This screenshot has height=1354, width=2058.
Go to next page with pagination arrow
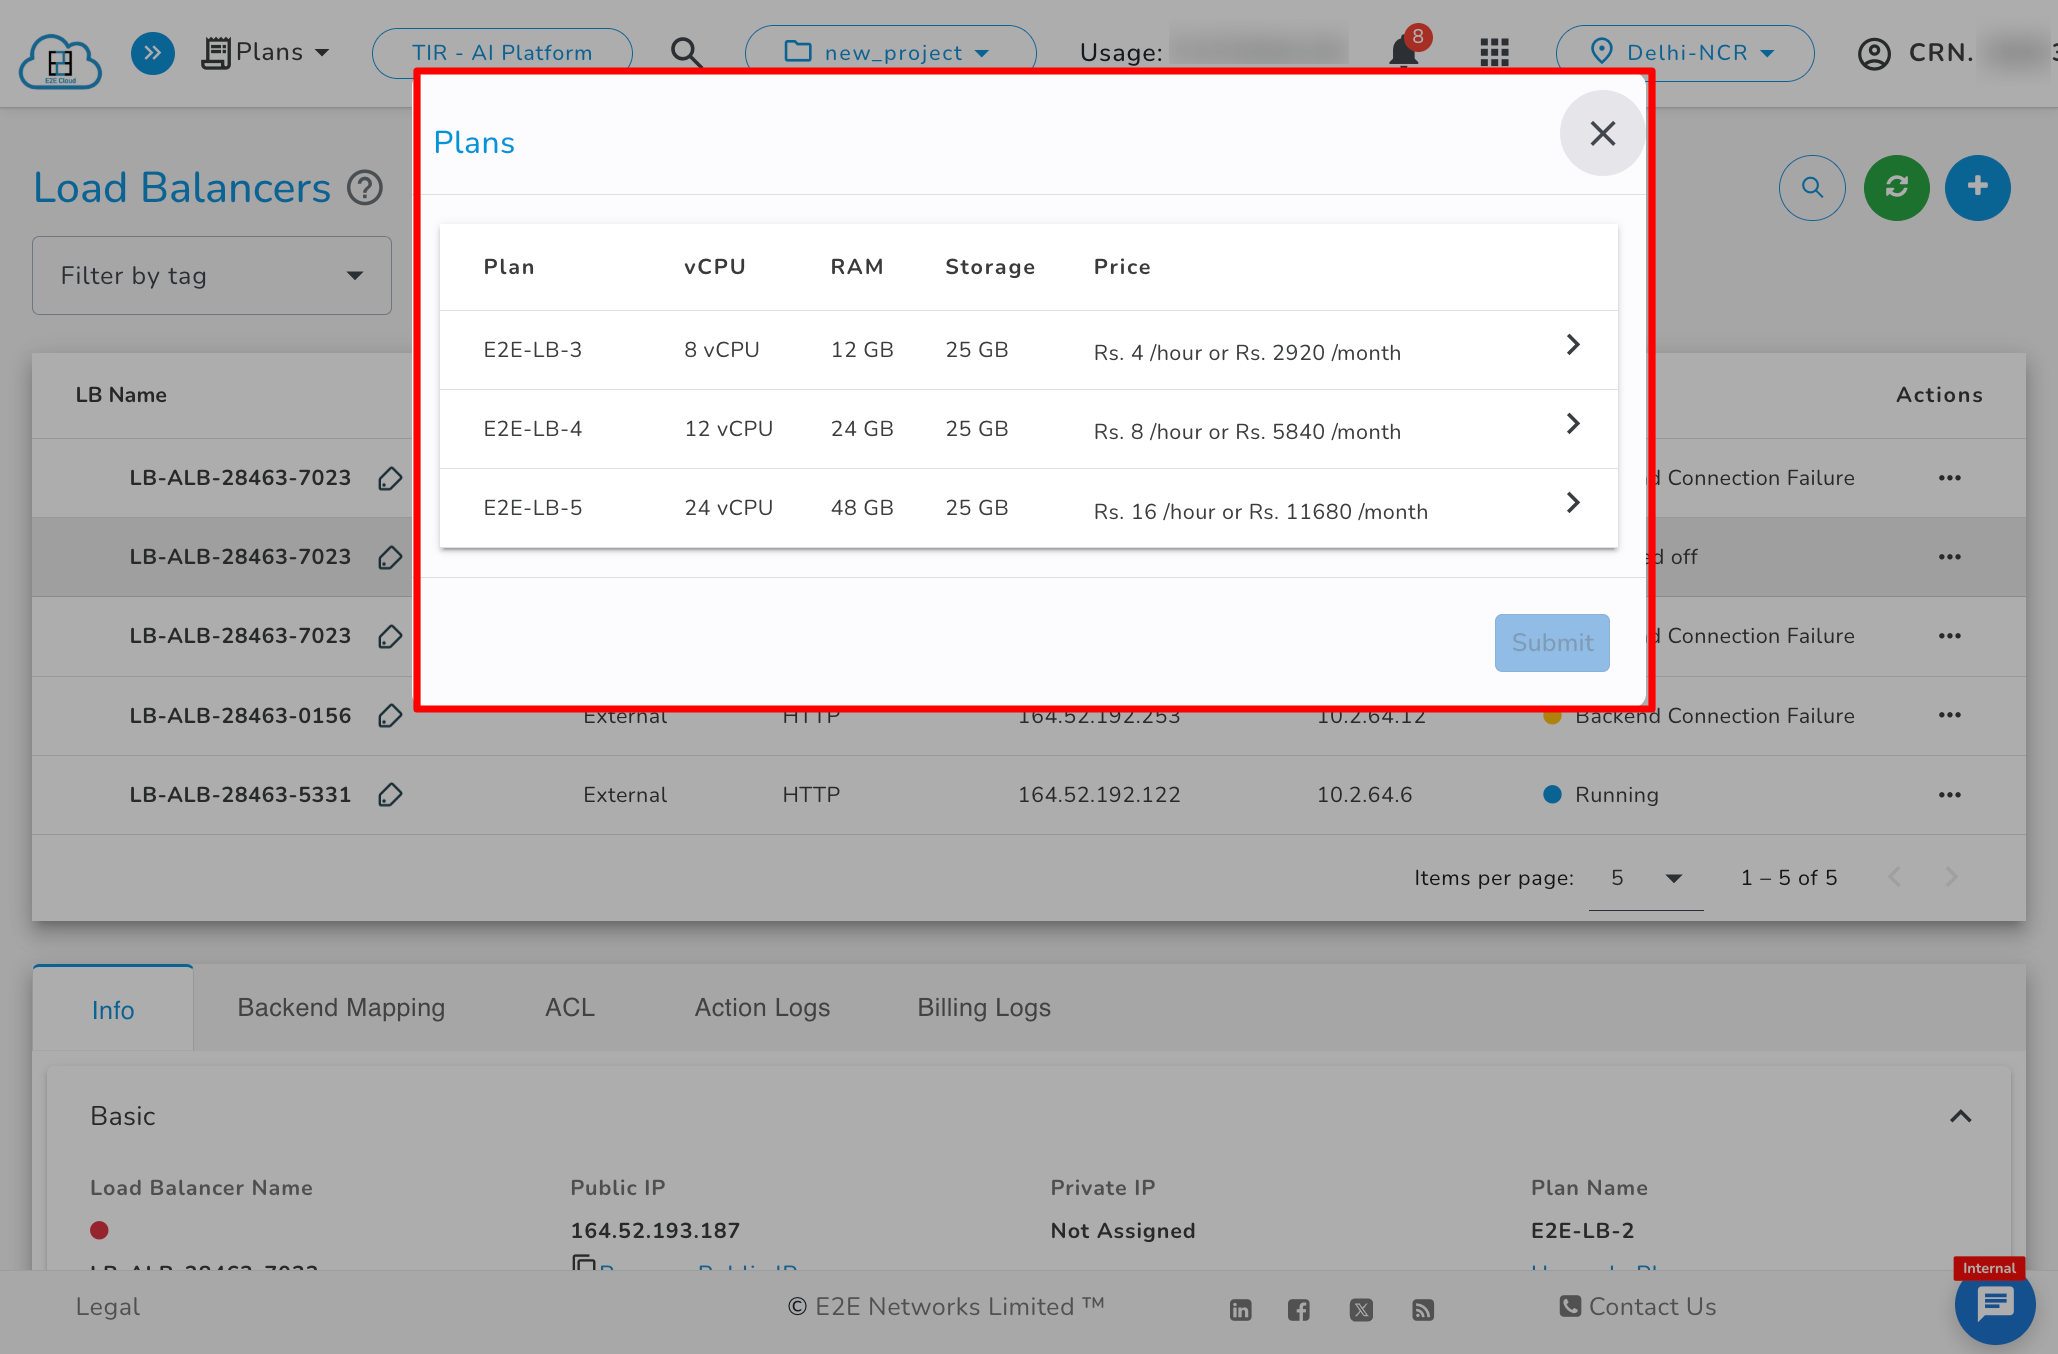[1951, 877]
